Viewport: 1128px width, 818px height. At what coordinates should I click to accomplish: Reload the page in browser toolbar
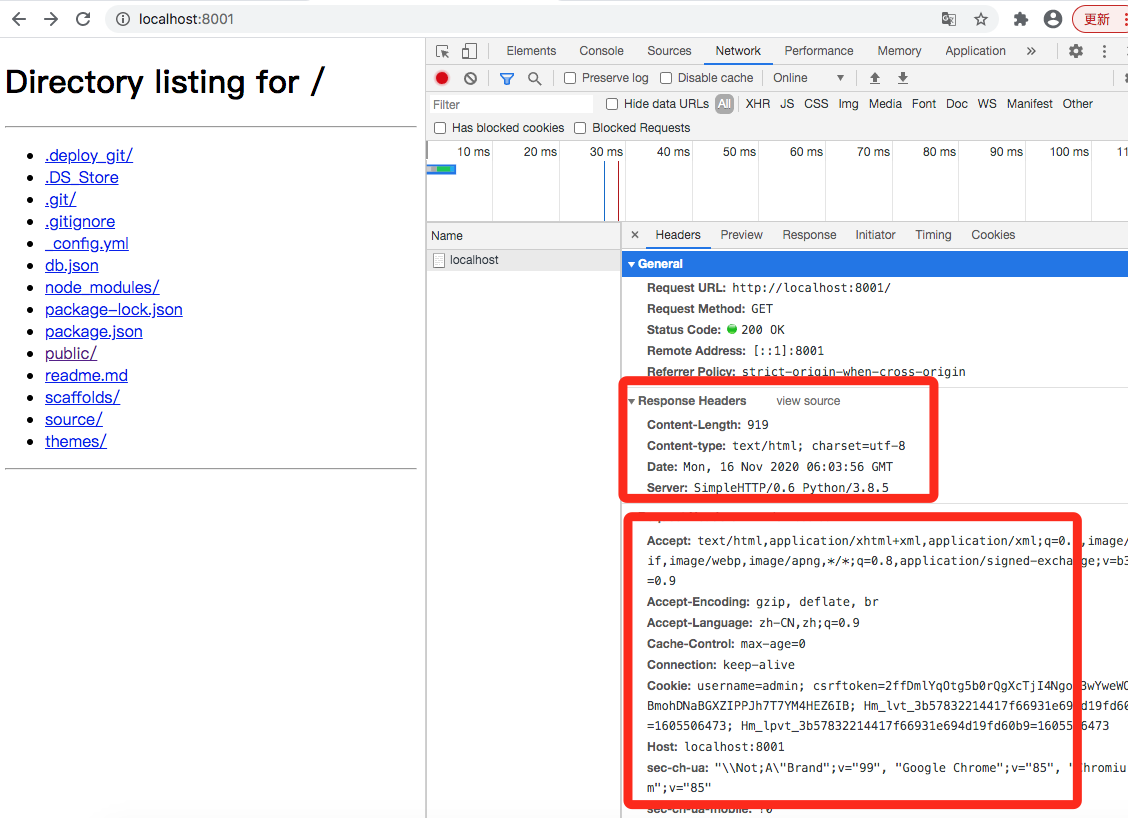click(x=83, y=19)
